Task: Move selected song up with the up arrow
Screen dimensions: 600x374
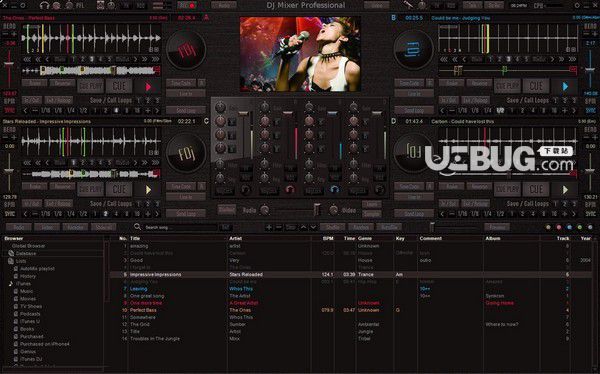Action: coord(303,227)
